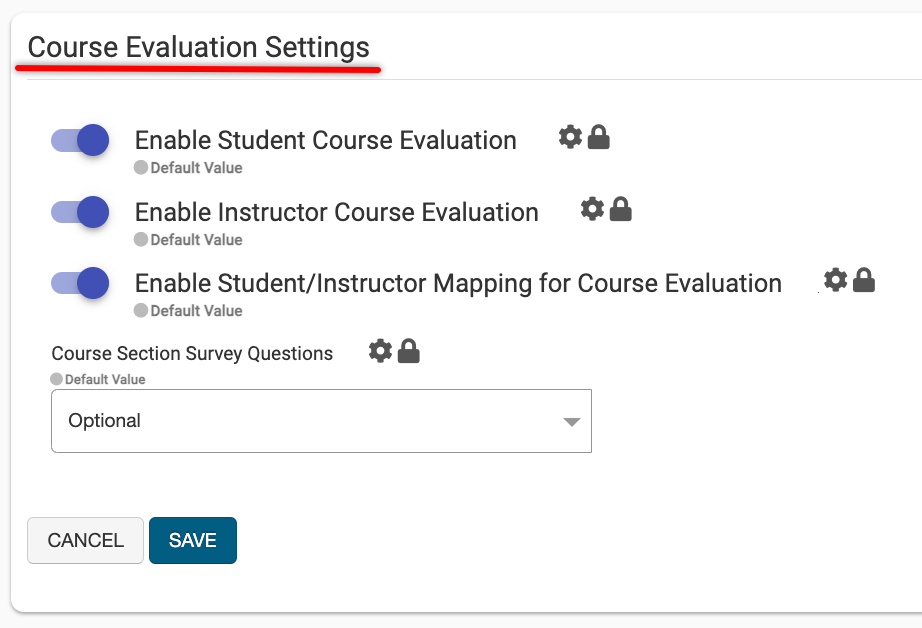This screenshot has width=922, height=628.
Task: Toggle off Enable Student Course Evaluation switch
Action: pyautogui.click(x=80, y=140)
